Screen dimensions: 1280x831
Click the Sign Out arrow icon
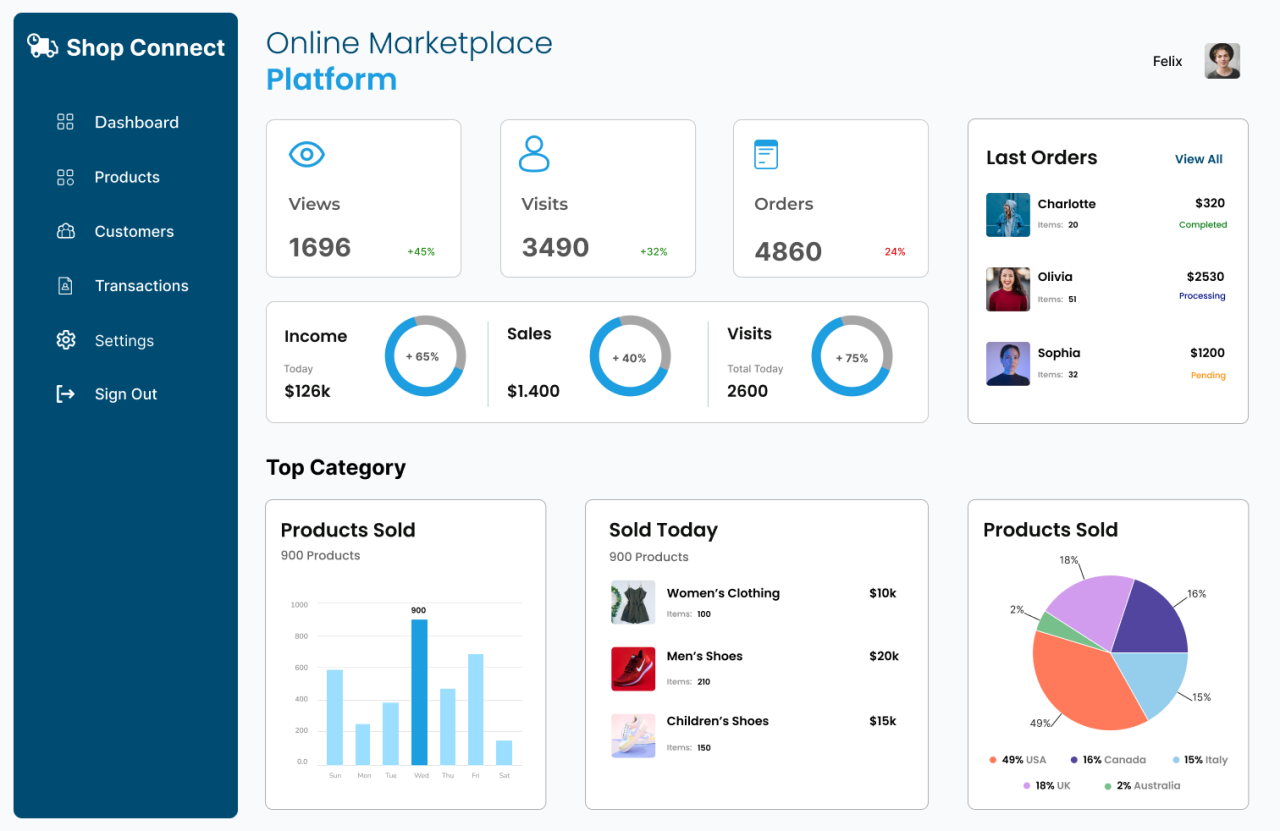coord(65,394)
